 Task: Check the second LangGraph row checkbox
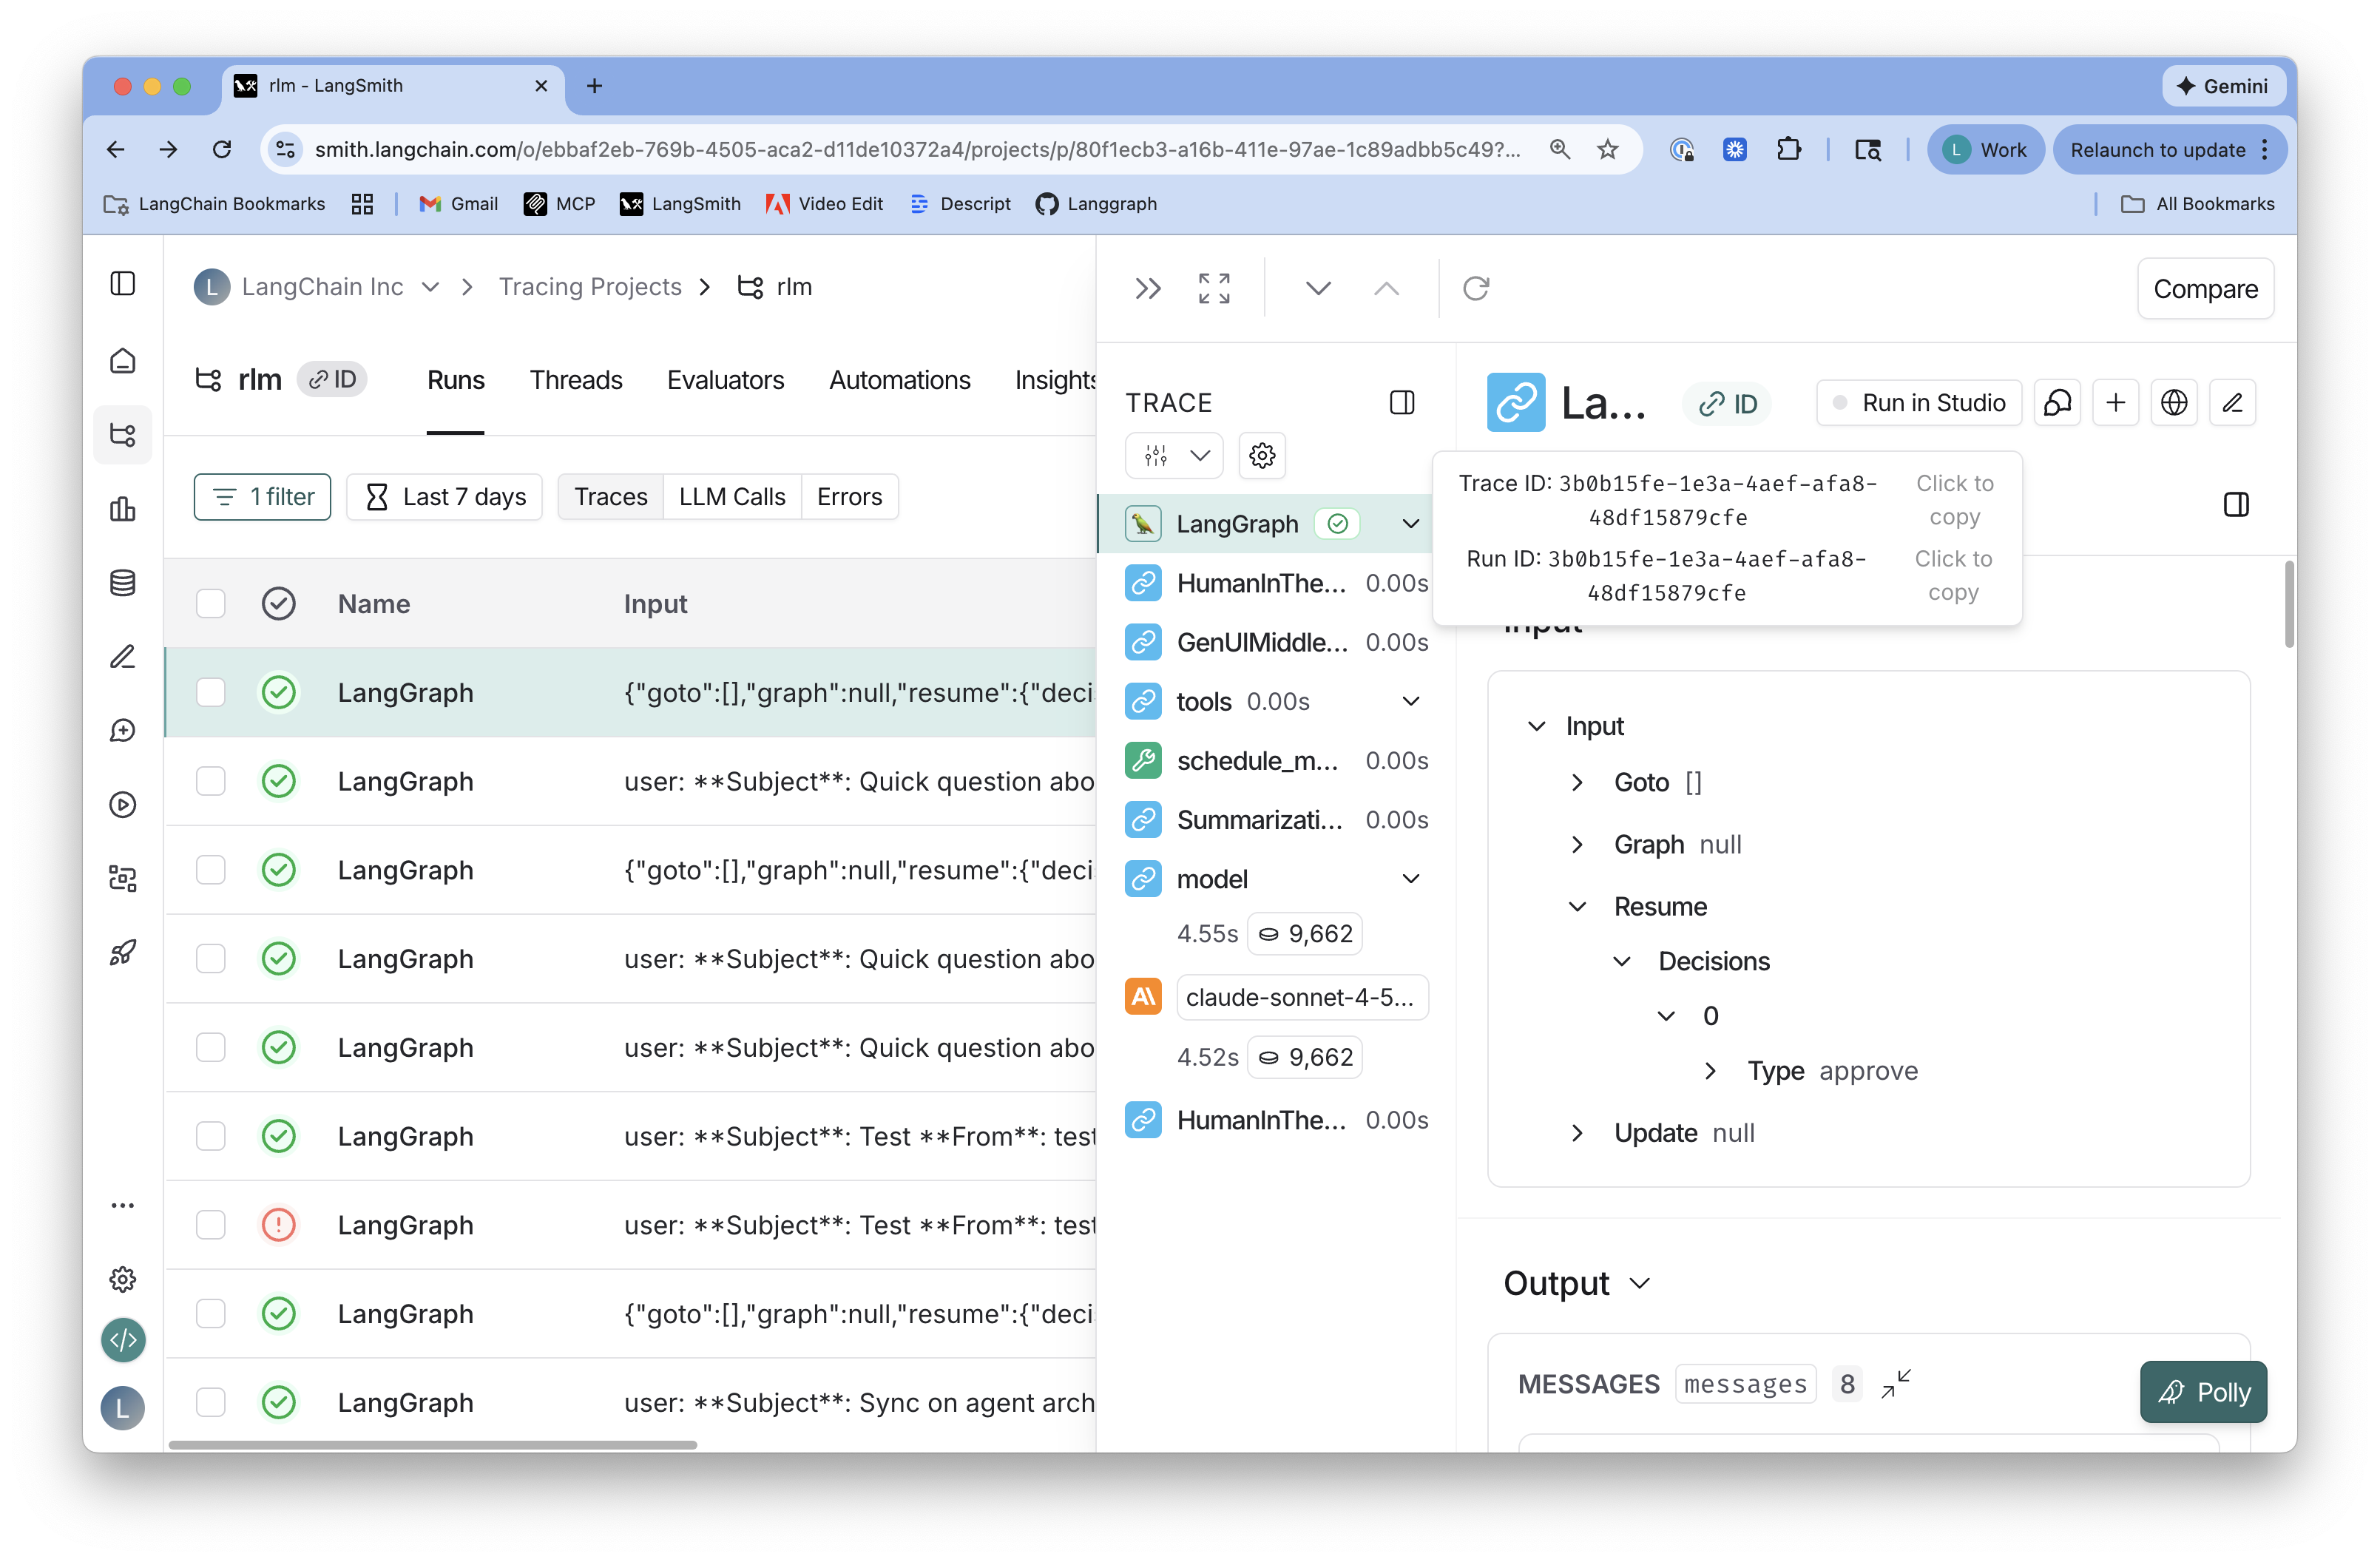(x=210, y=781)
